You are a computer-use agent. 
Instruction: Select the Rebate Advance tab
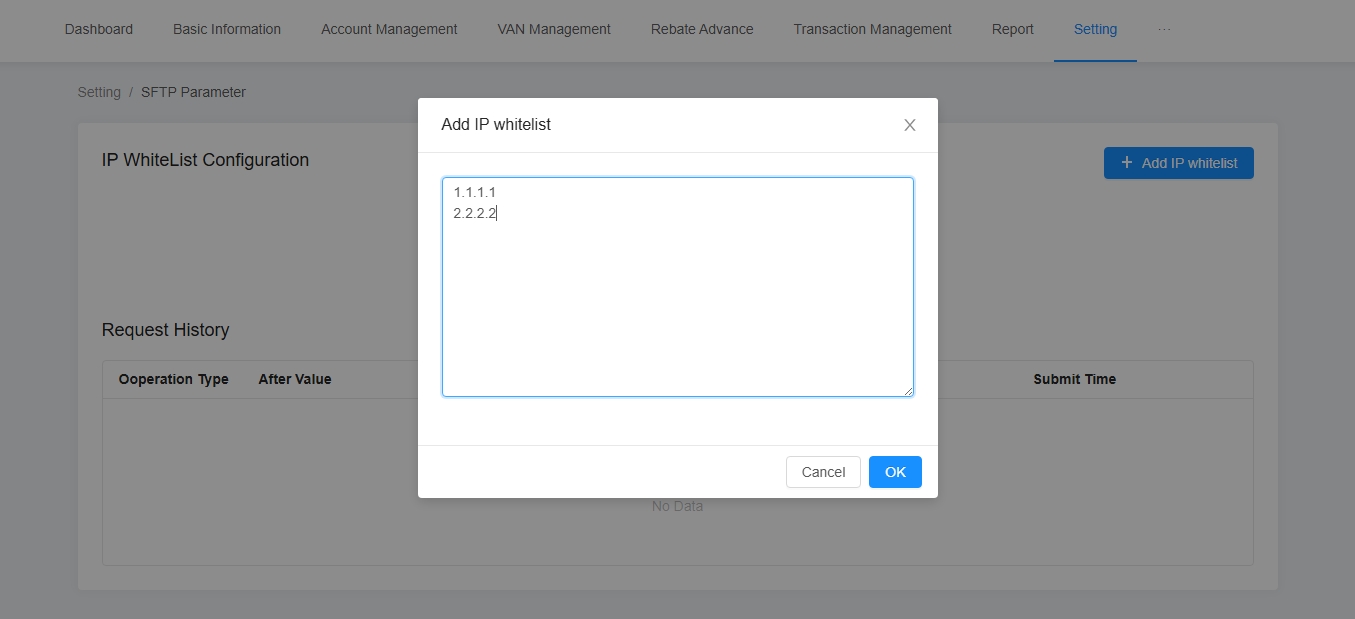702,29
